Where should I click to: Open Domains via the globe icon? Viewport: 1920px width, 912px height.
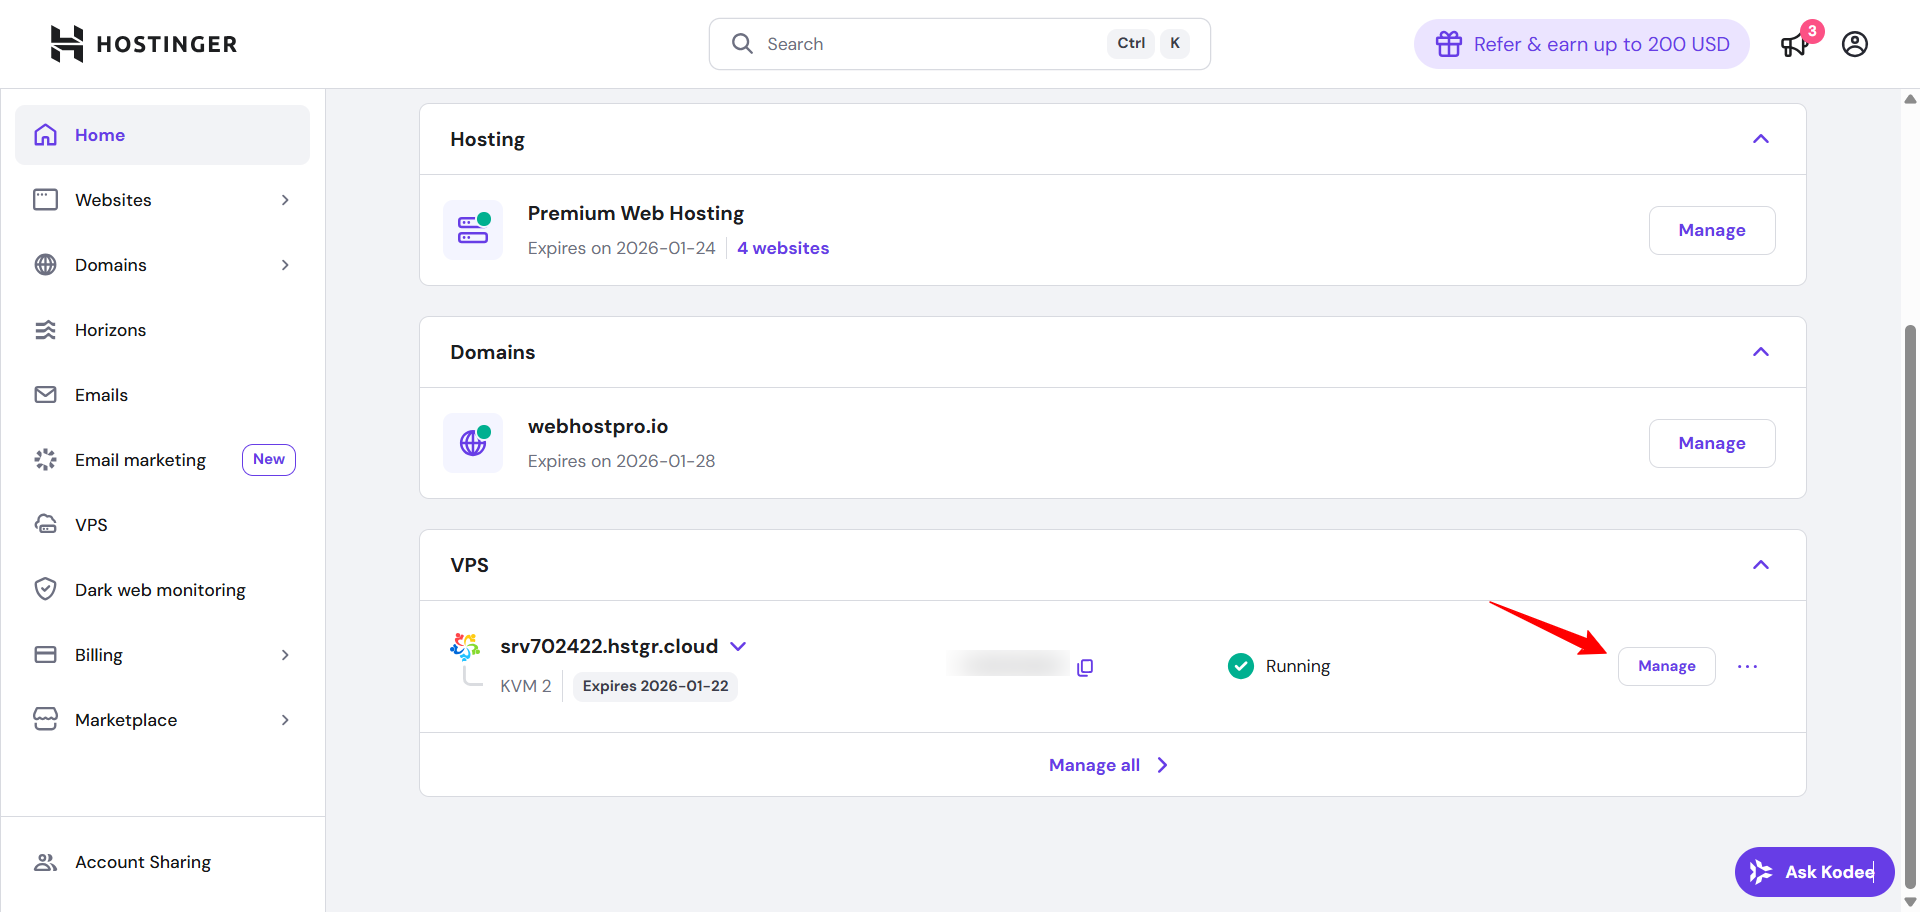tap(45, 264)
